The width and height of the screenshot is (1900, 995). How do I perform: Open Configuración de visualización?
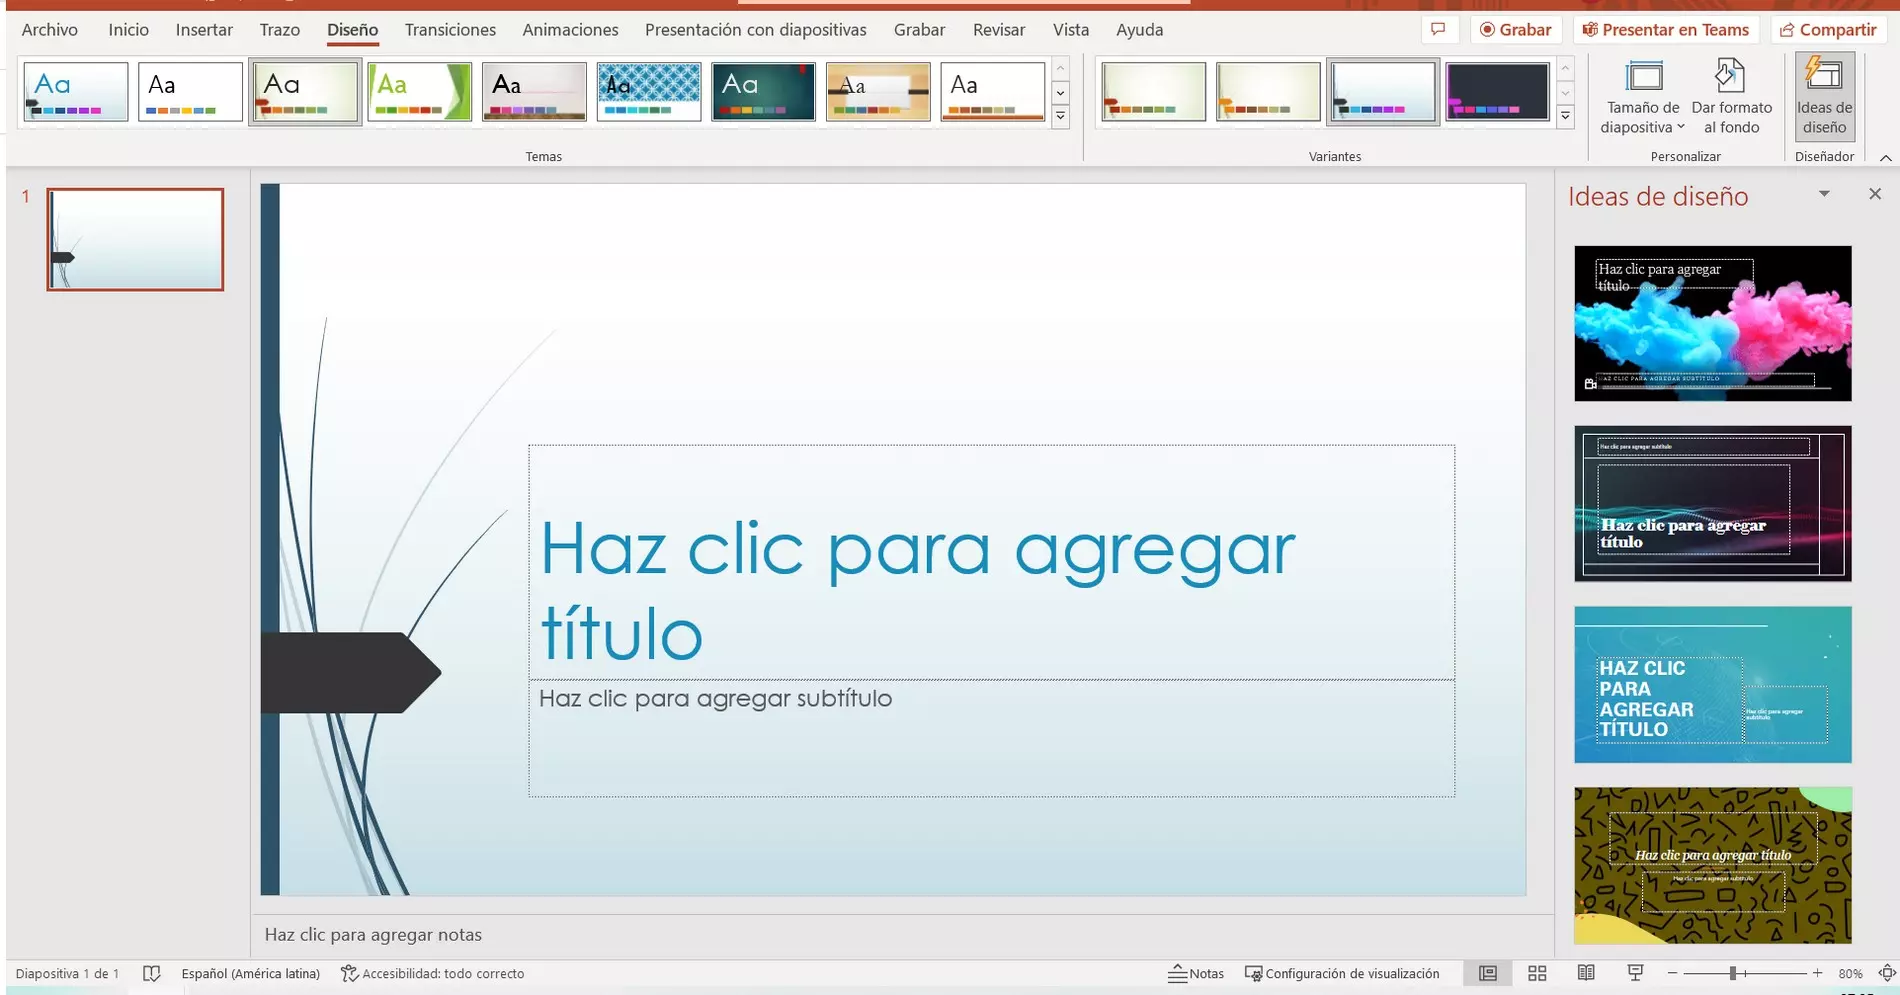coord(1342,973)
